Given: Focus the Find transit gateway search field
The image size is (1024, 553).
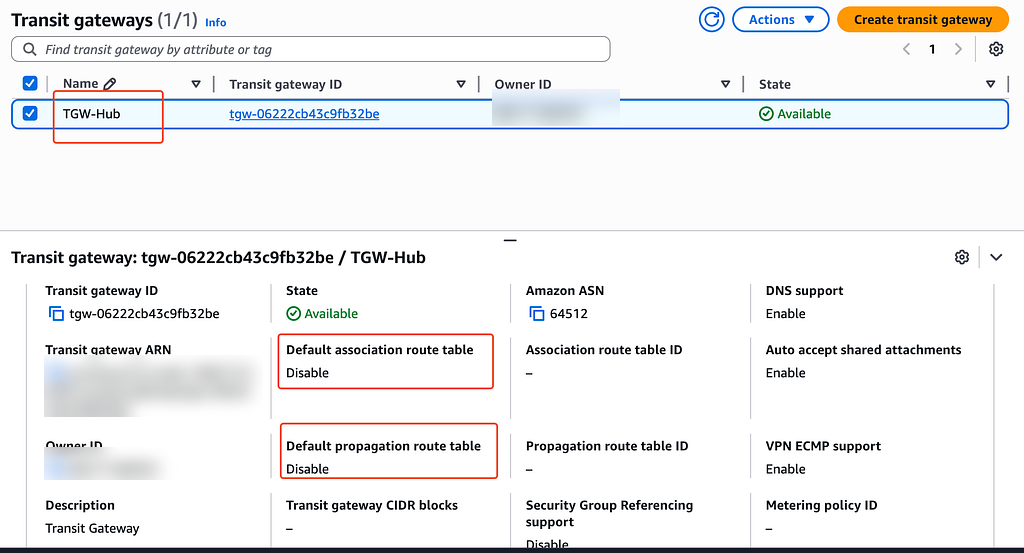Looking at the screenshot, I should [x=311, y=50].
